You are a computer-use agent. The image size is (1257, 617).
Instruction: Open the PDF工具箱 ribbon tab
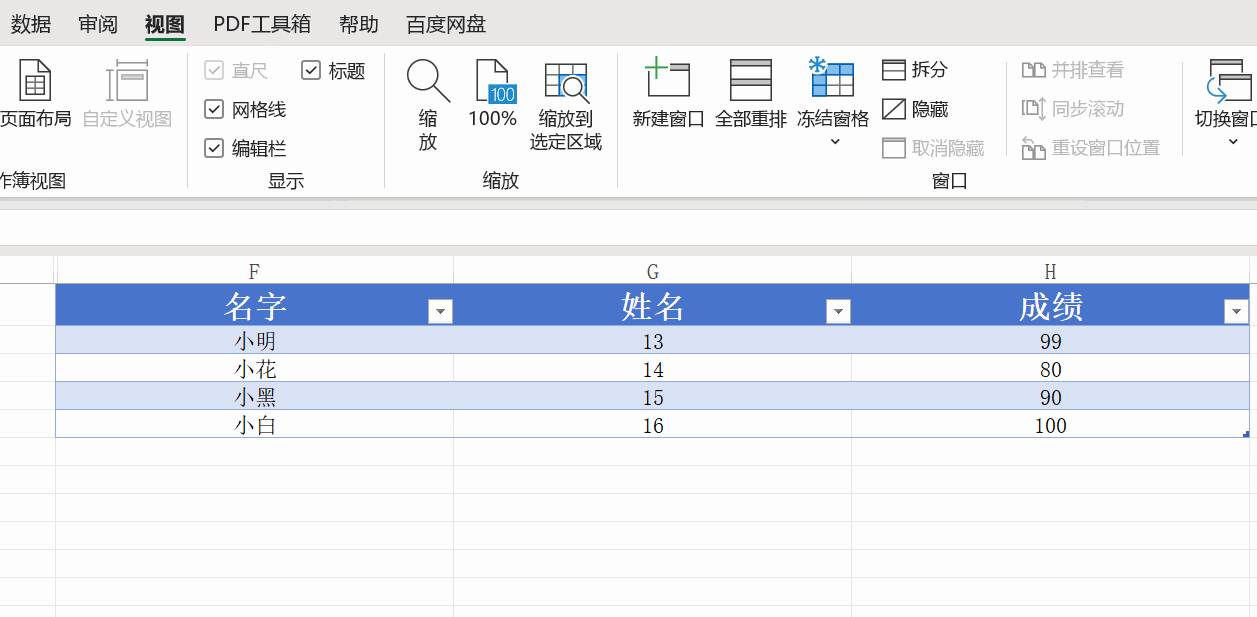[262, 24]
